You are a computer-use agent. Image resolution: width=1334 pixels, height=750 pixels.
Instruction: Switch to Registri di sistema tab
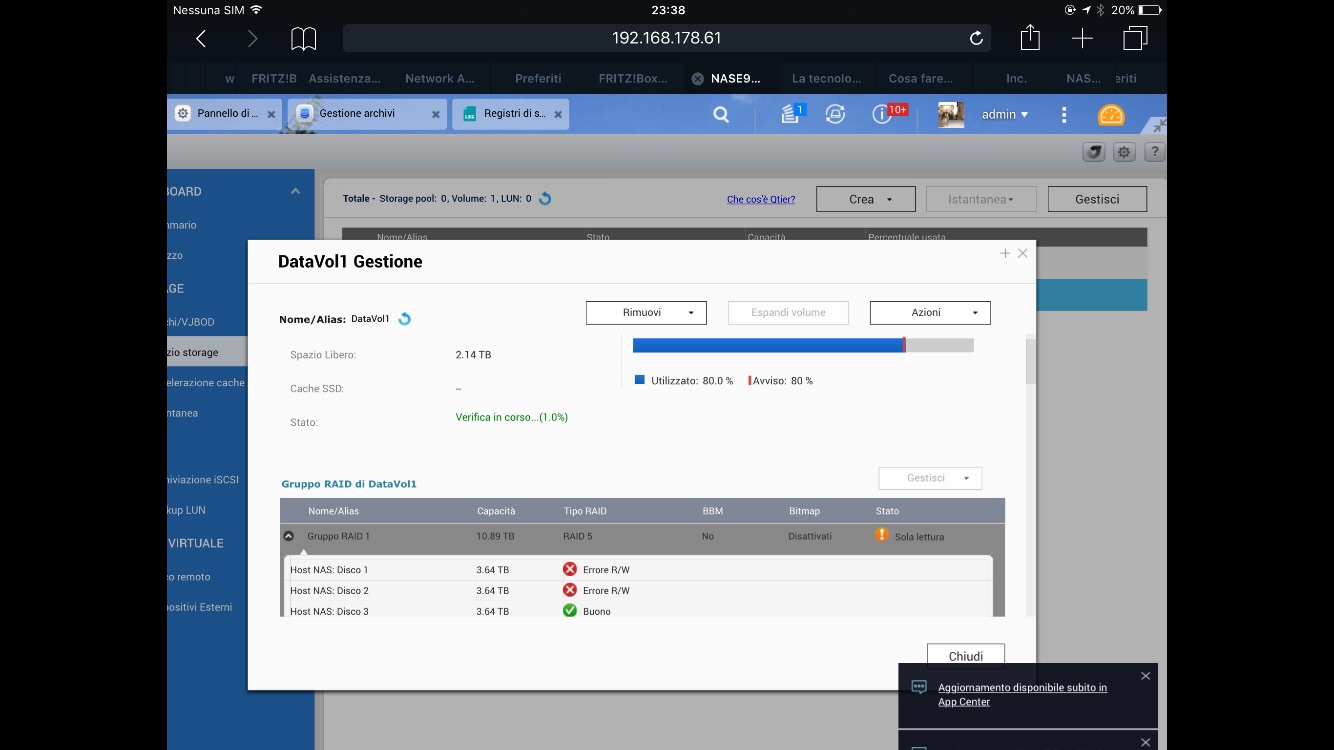pos(510,114)
